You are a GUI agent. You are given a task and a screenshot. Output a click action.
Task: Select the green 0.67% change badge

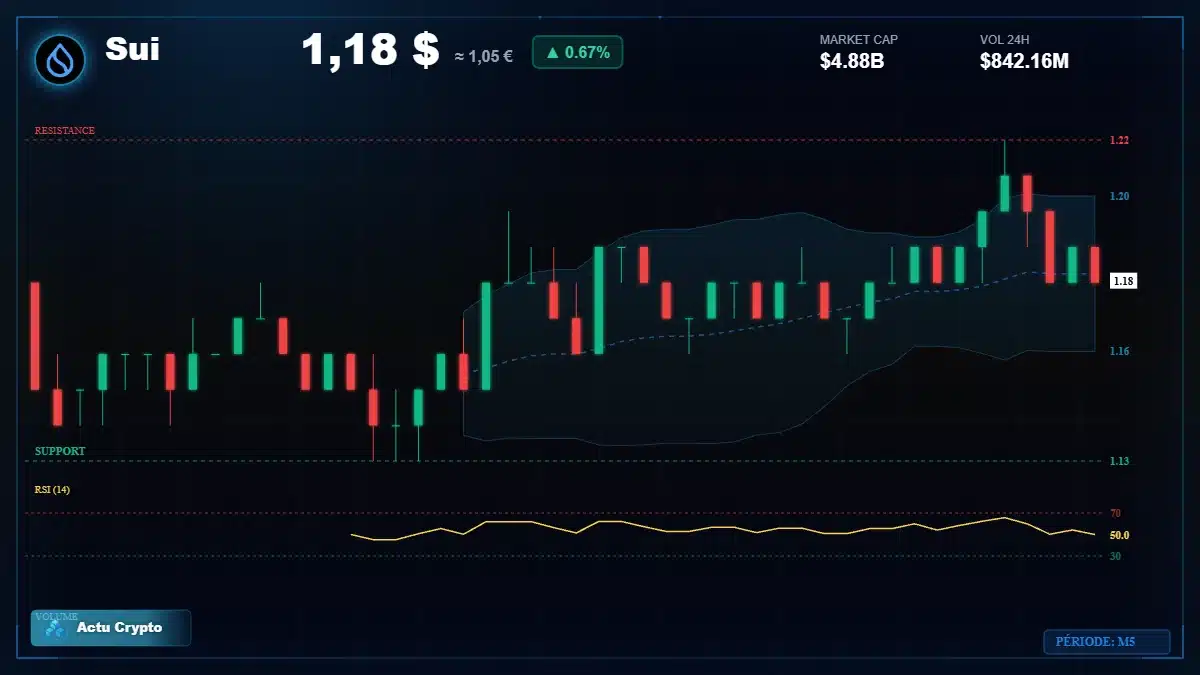[x=577, y=52]
